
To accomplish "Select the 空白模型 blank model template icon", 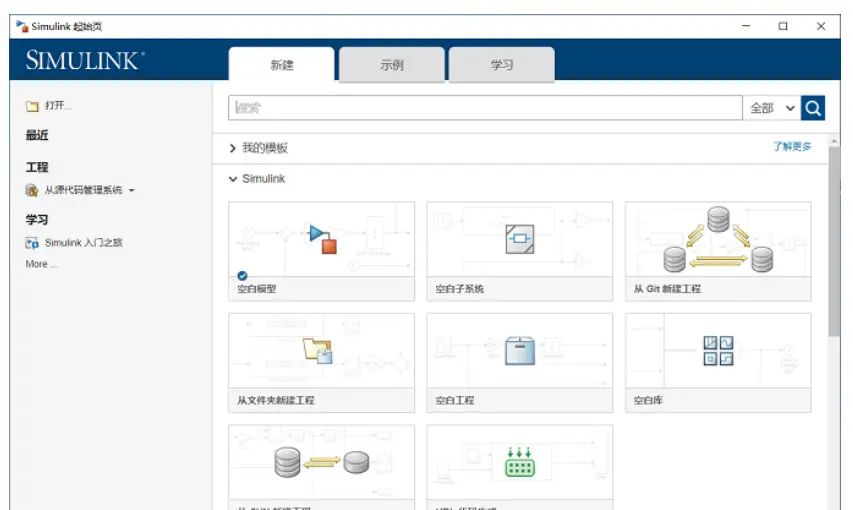I will coord(323,239).
